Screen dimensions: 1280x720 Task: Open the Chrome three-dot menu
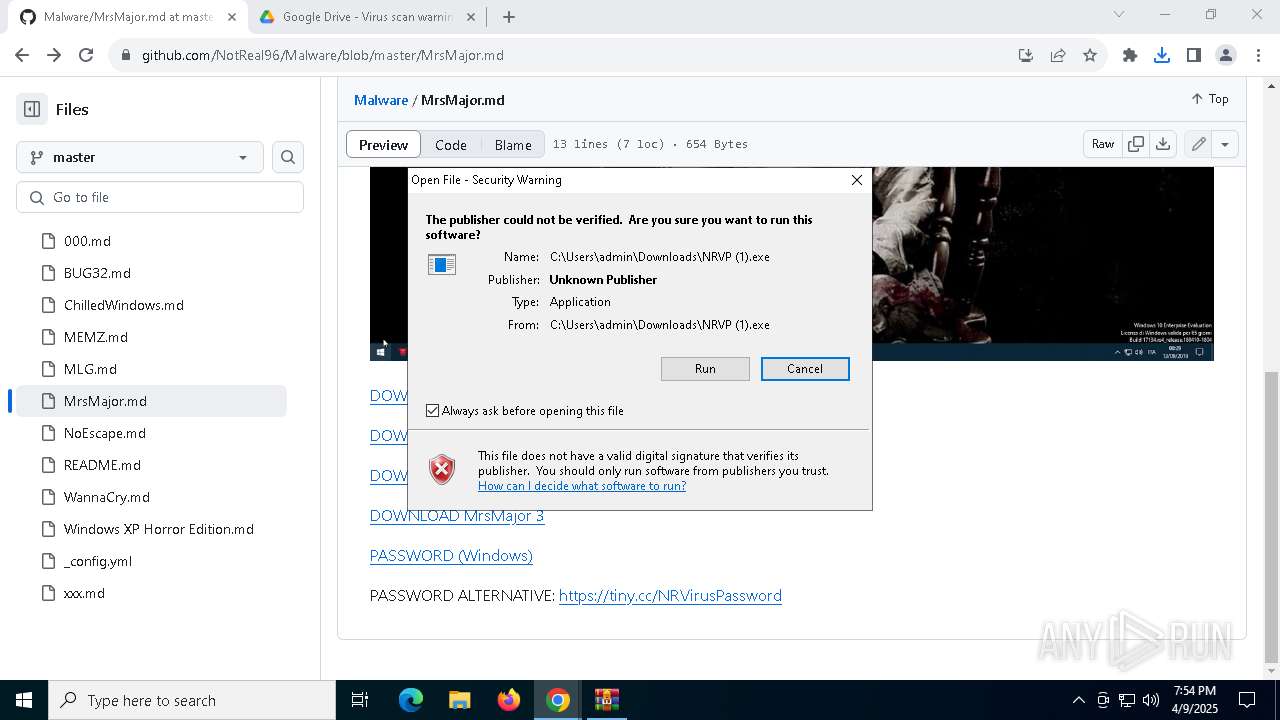click(1257, 56)
